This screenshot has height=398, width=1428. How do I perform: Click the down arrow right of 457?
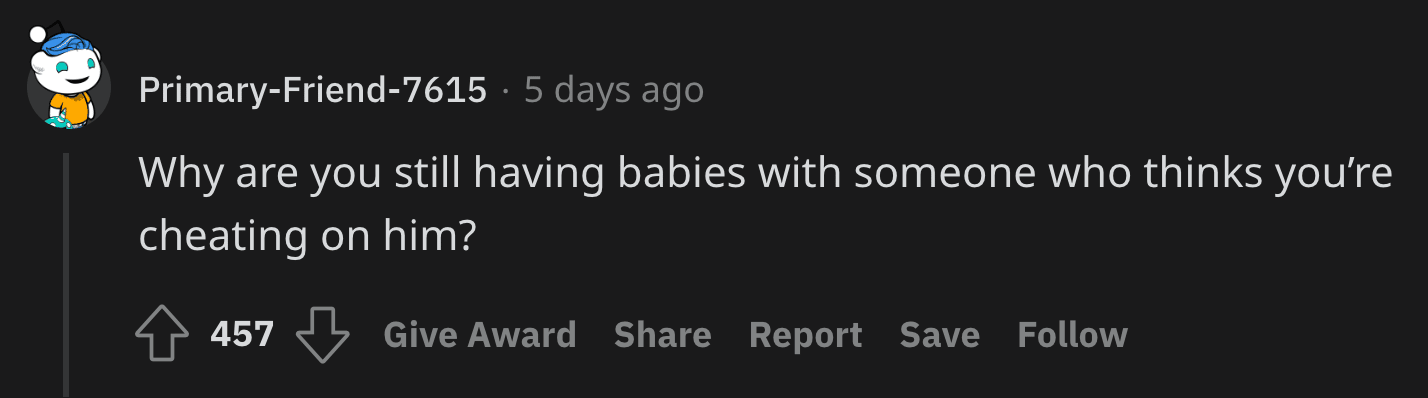(x=323, y=335)
